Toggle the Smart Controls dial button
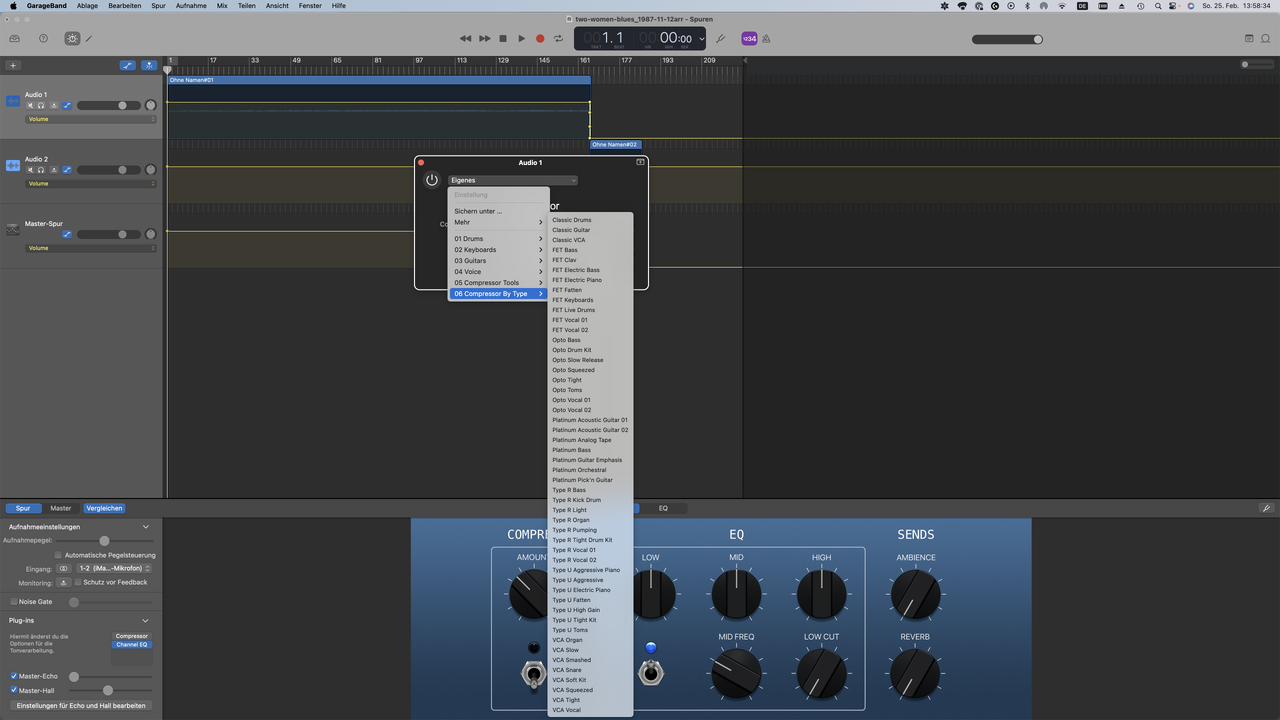The height and width of the screenshot is (720, 1280). pos(72,39)
